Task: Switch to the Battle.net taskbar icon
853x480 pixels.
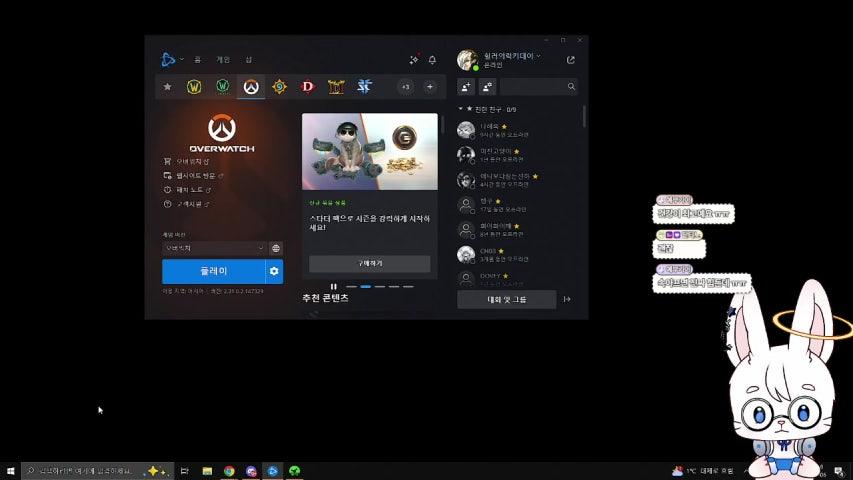Action: point(273,471)
